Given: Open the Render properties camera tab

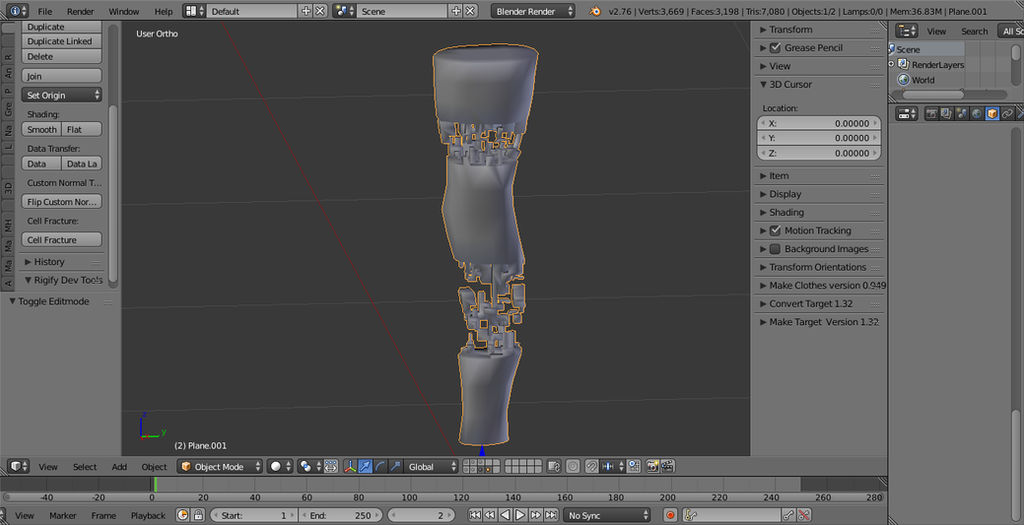Looking at the screenshot, I should pyautogui.click(x=931, y=114).
